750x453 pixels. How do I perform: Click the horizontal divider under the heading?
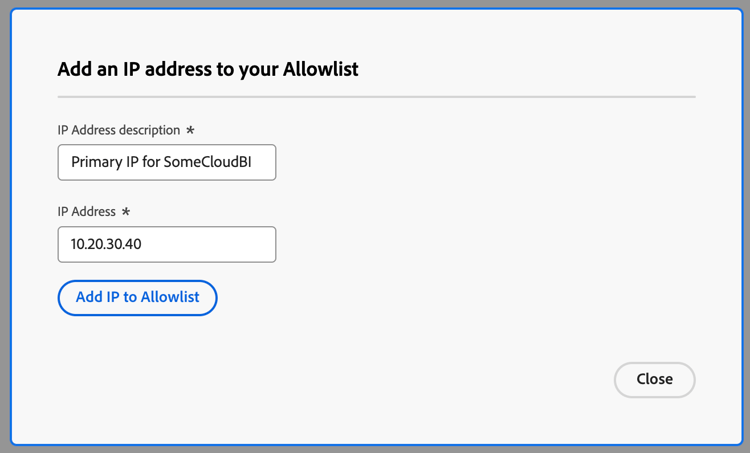[376, 97]
